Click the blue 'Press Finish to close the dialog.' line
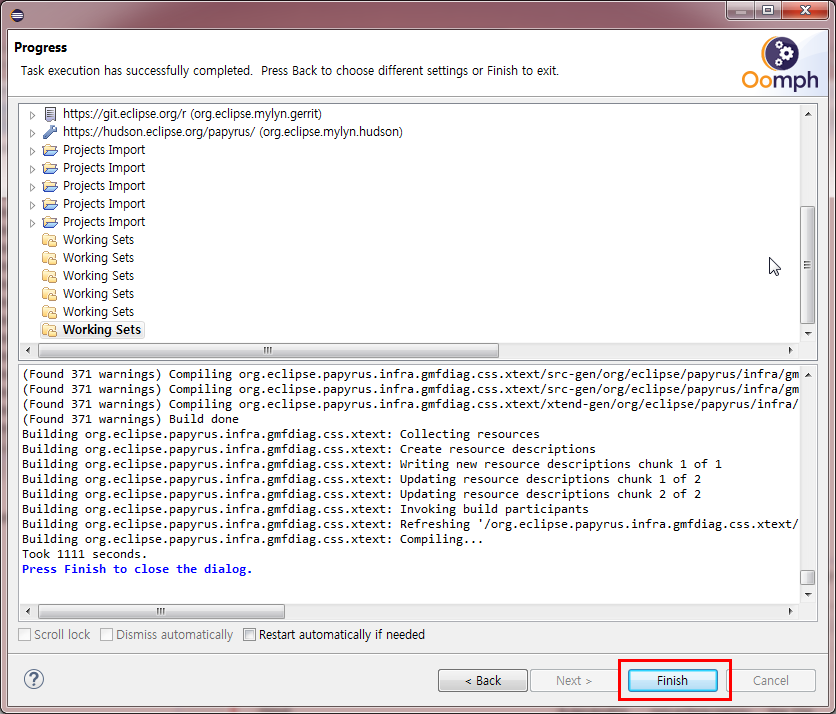836x714 pixels. click(137, 569)
